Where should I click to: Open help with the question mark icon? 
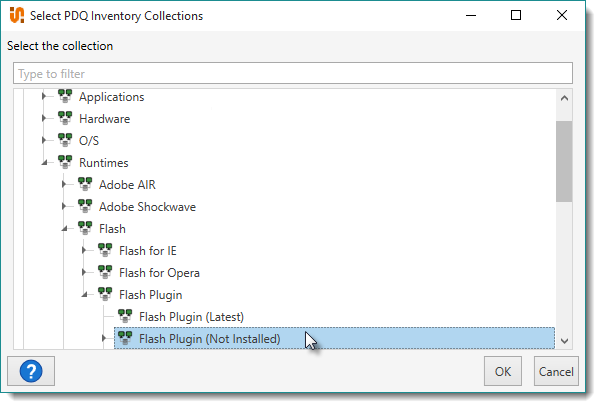tap(30, 372)
